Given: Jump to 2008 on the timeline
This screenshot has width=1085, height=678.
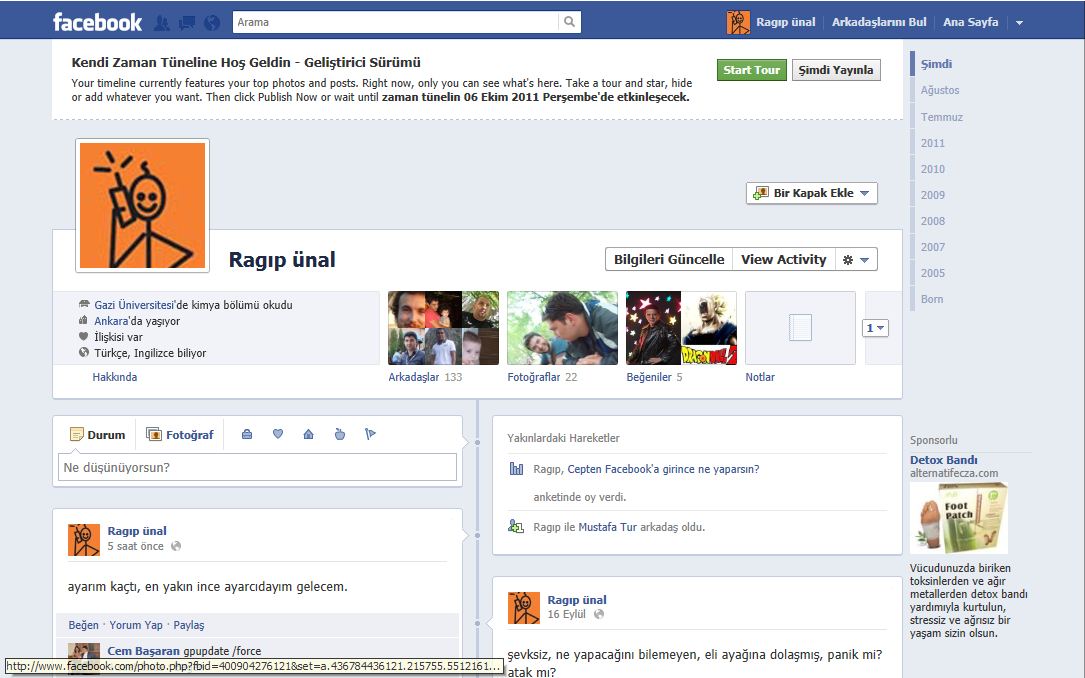Looking at the screenshot, I should coord(933,221).
